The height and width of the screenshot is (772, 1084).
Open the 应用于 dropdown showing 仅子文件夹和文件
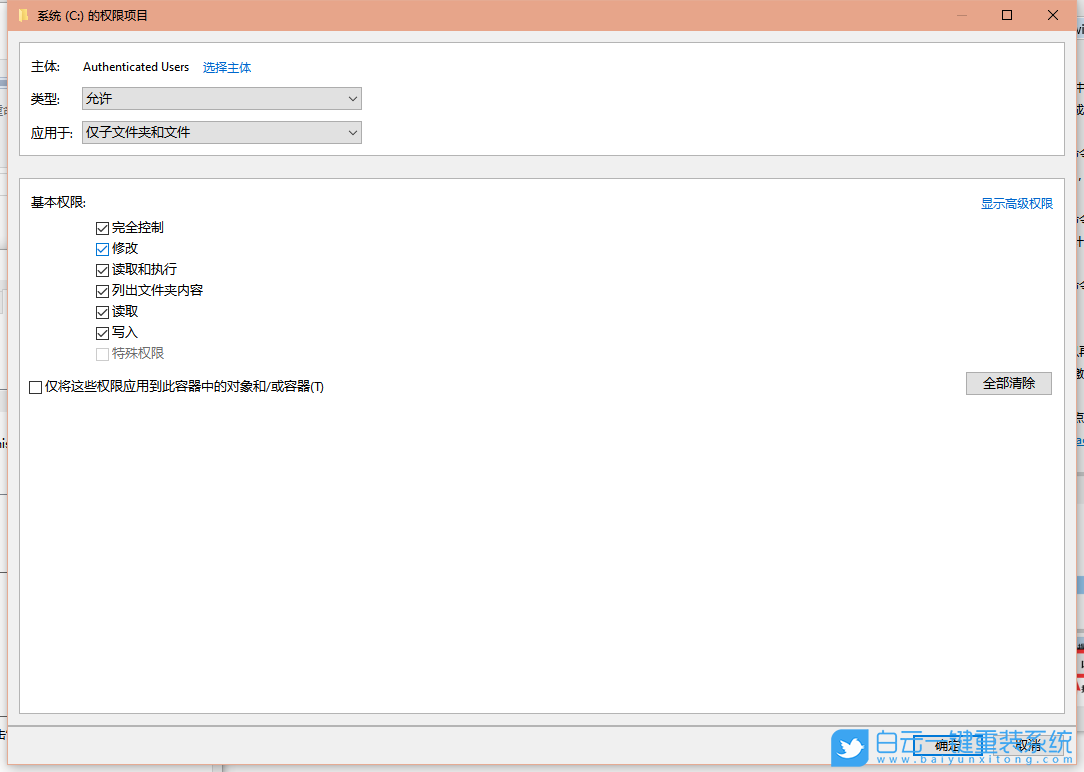coord(221,131)
